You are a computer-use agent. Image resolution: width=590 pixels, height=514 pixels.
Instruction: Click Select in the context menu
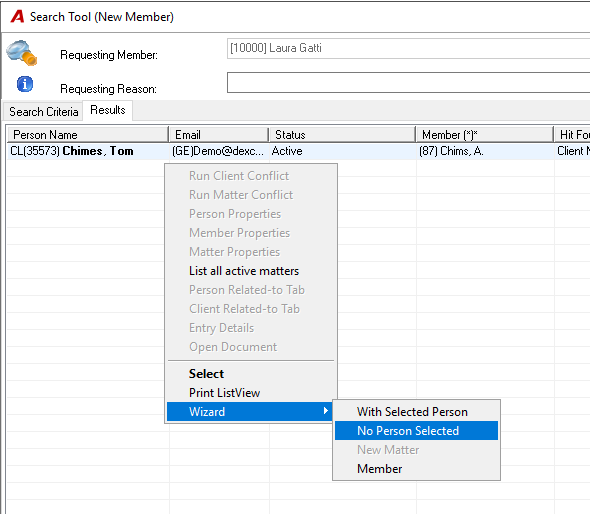(x=206, y=374)
